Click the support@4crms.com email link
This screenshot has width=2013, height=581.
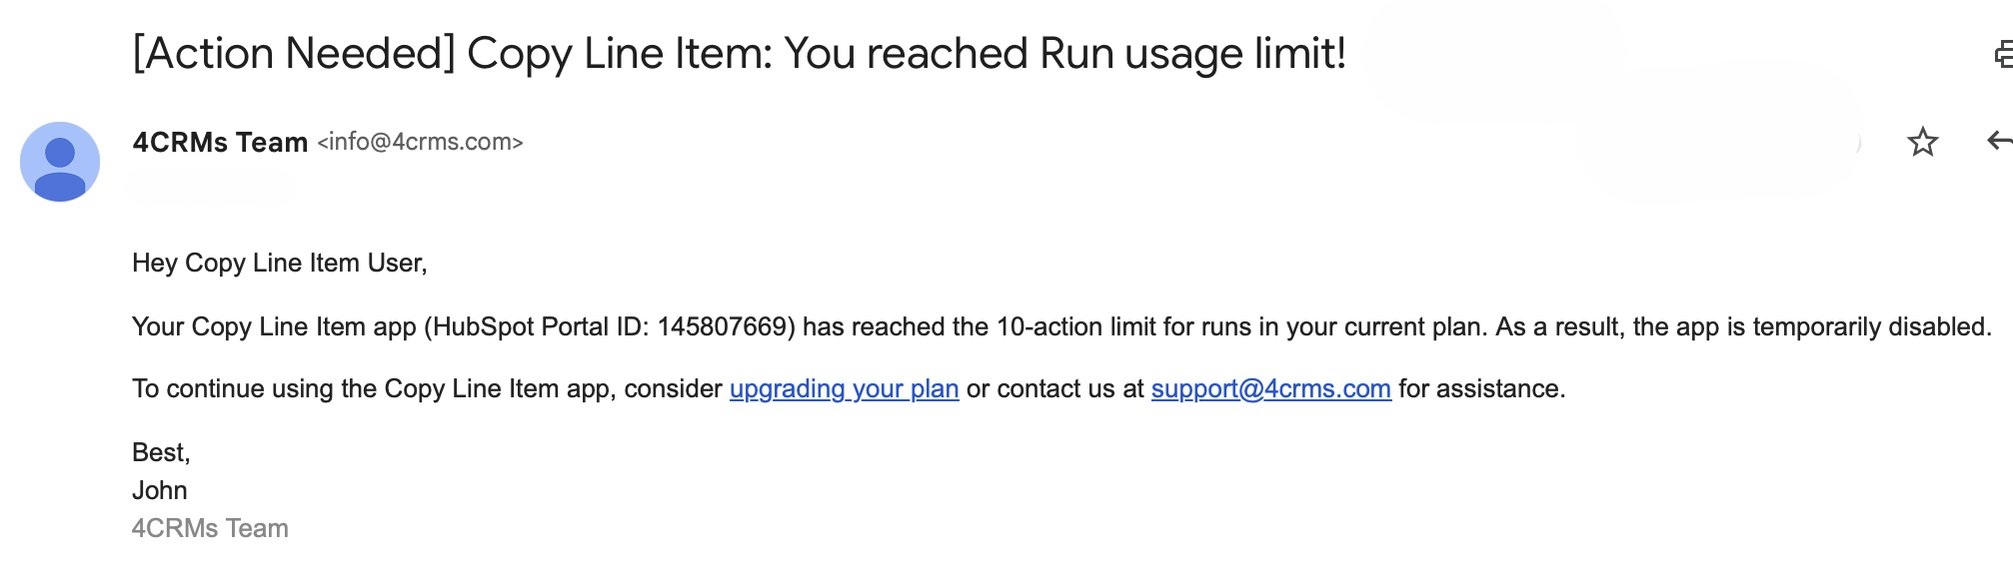1270,389
